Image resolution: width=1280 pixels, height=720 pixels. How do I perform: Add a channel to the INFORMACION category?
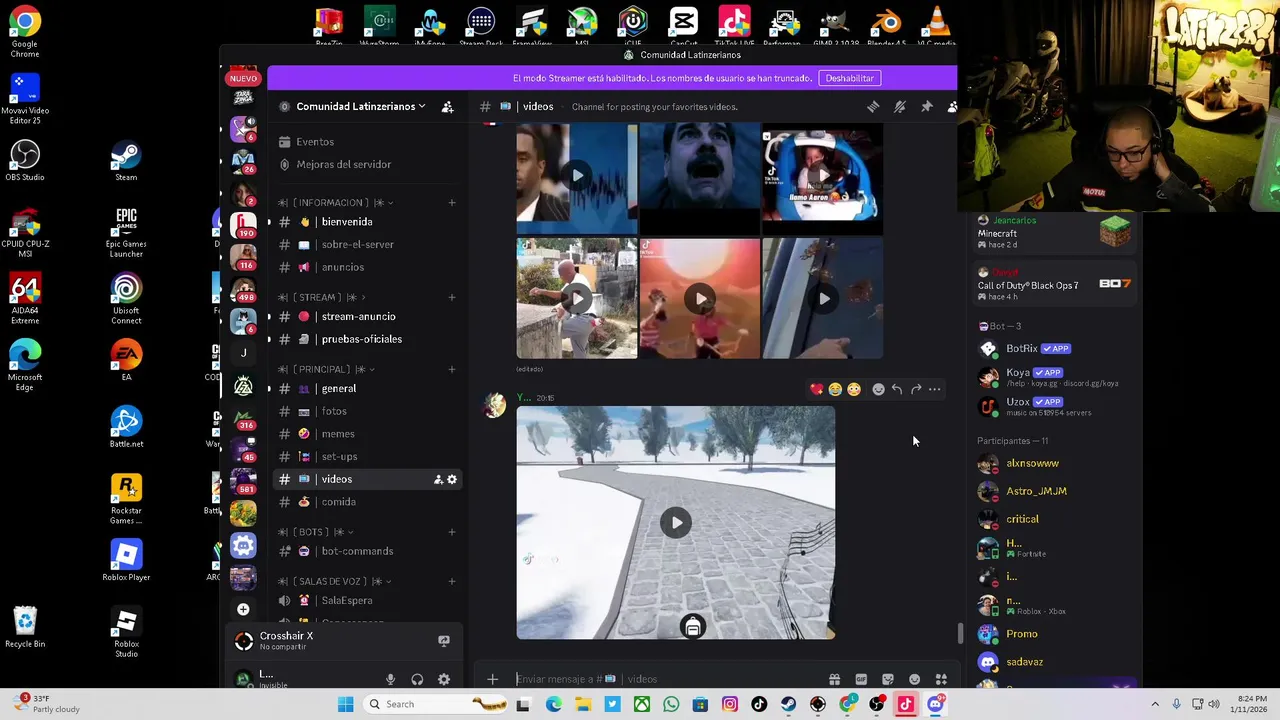pyautogui.click(x=452, y=203)
